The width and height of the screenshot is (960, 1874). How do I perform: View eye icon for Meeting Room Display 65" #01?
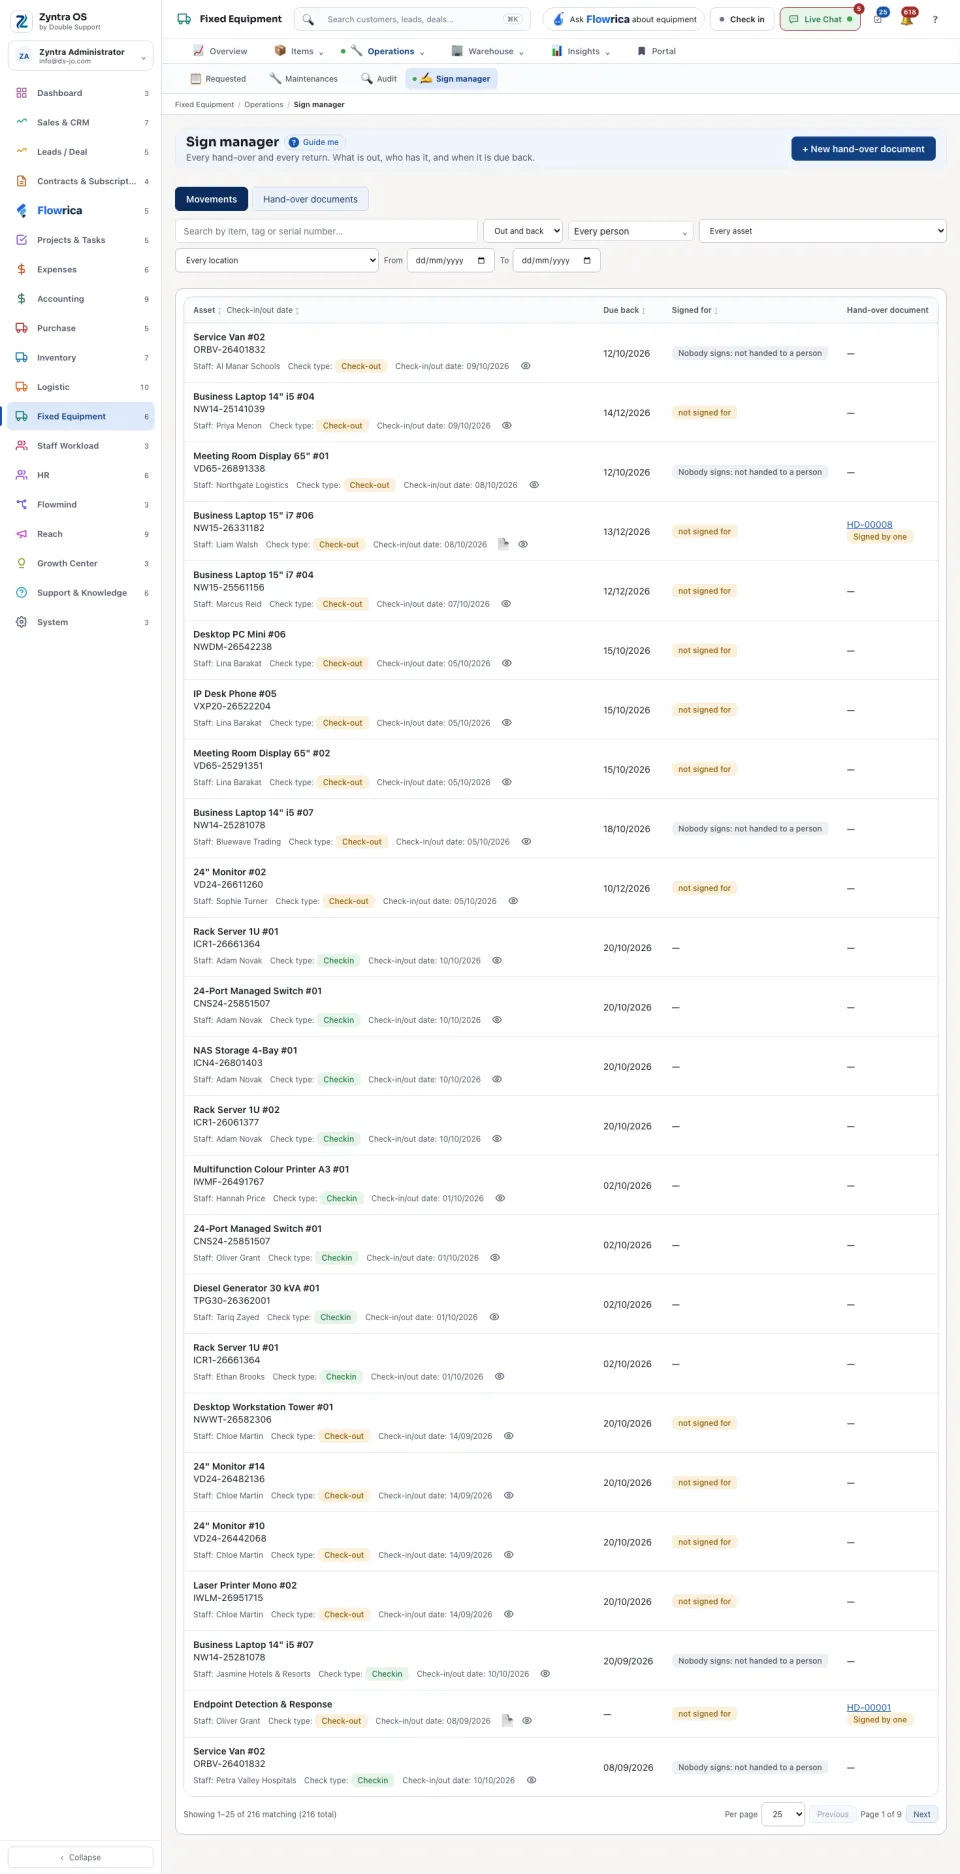coord(534,485)
